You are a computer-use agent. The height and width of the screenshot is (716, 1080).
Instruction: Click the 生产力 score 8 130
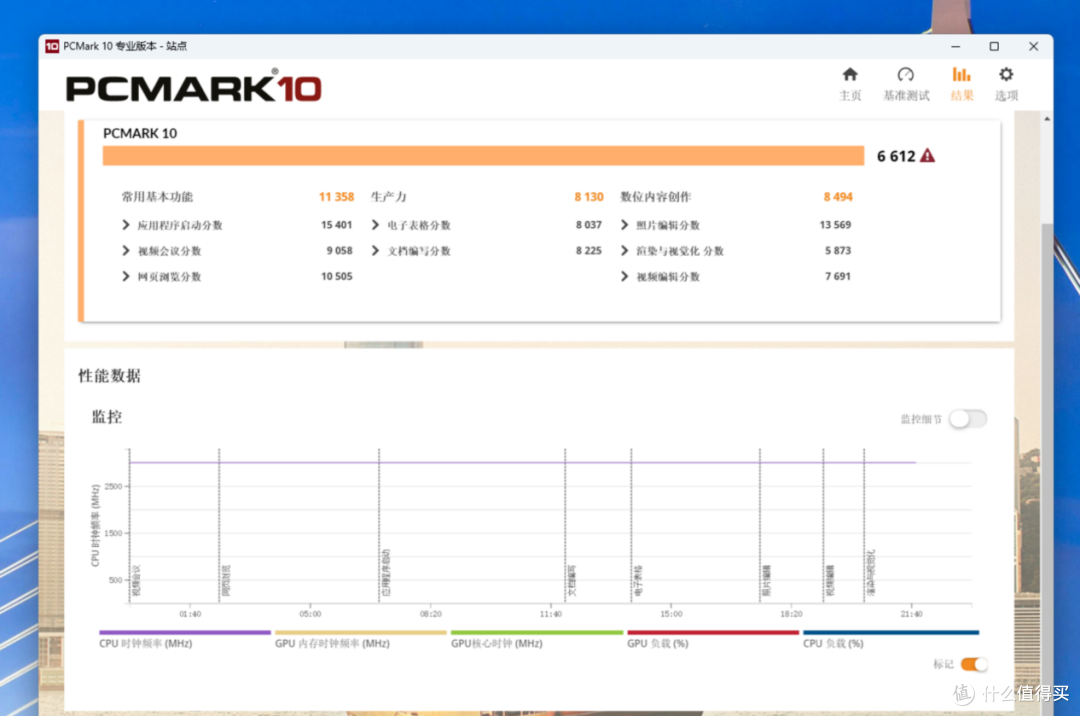click(589, 197)
